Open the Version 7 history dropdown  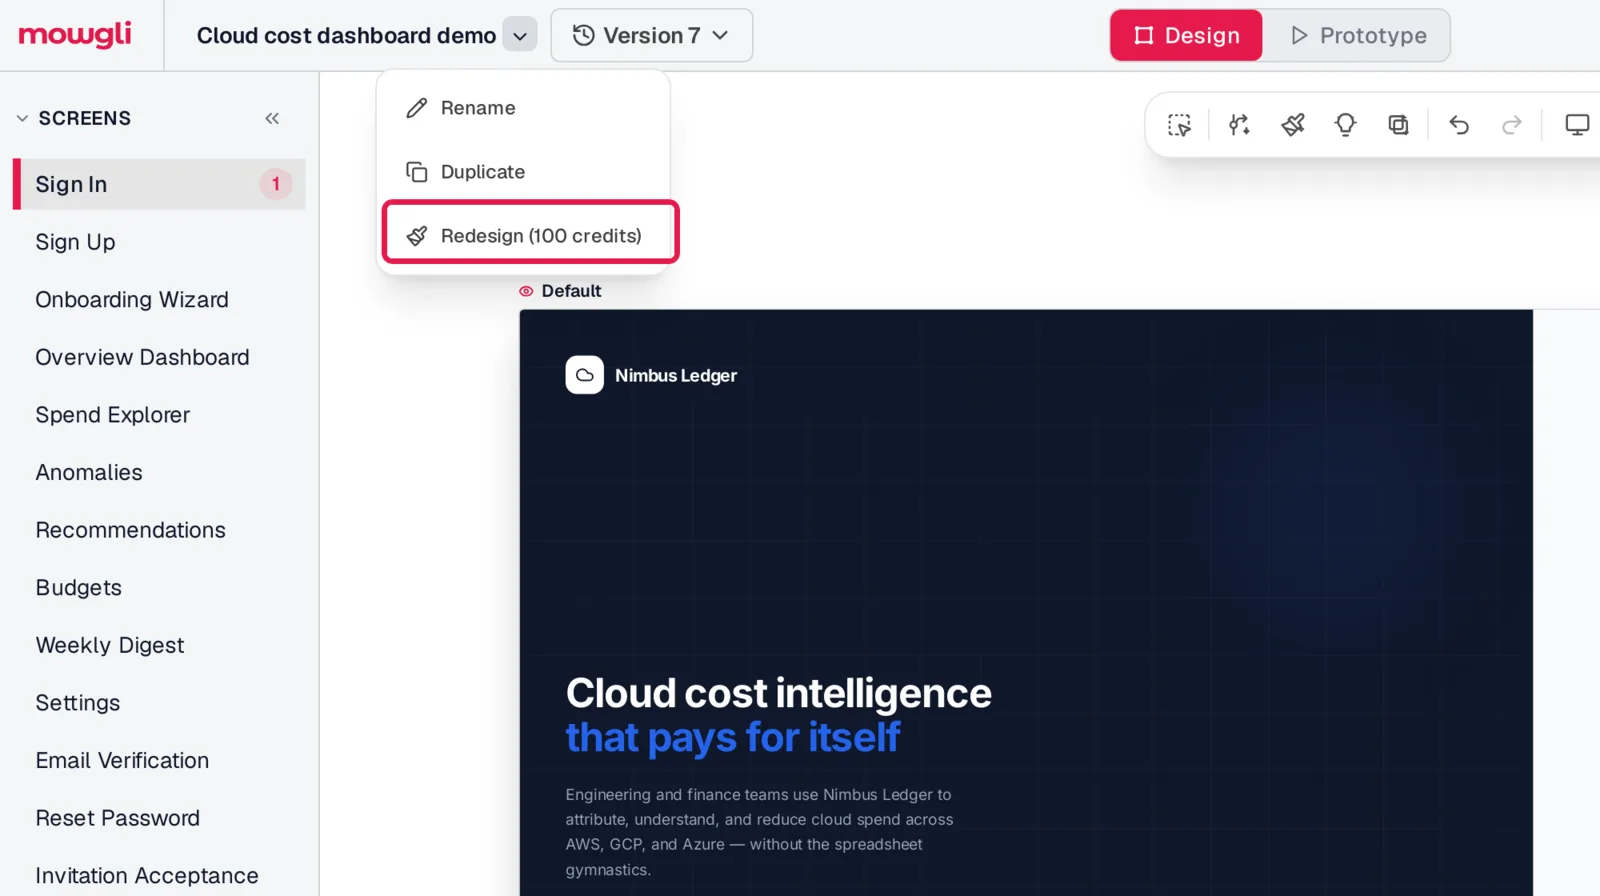tap(651, 36)
